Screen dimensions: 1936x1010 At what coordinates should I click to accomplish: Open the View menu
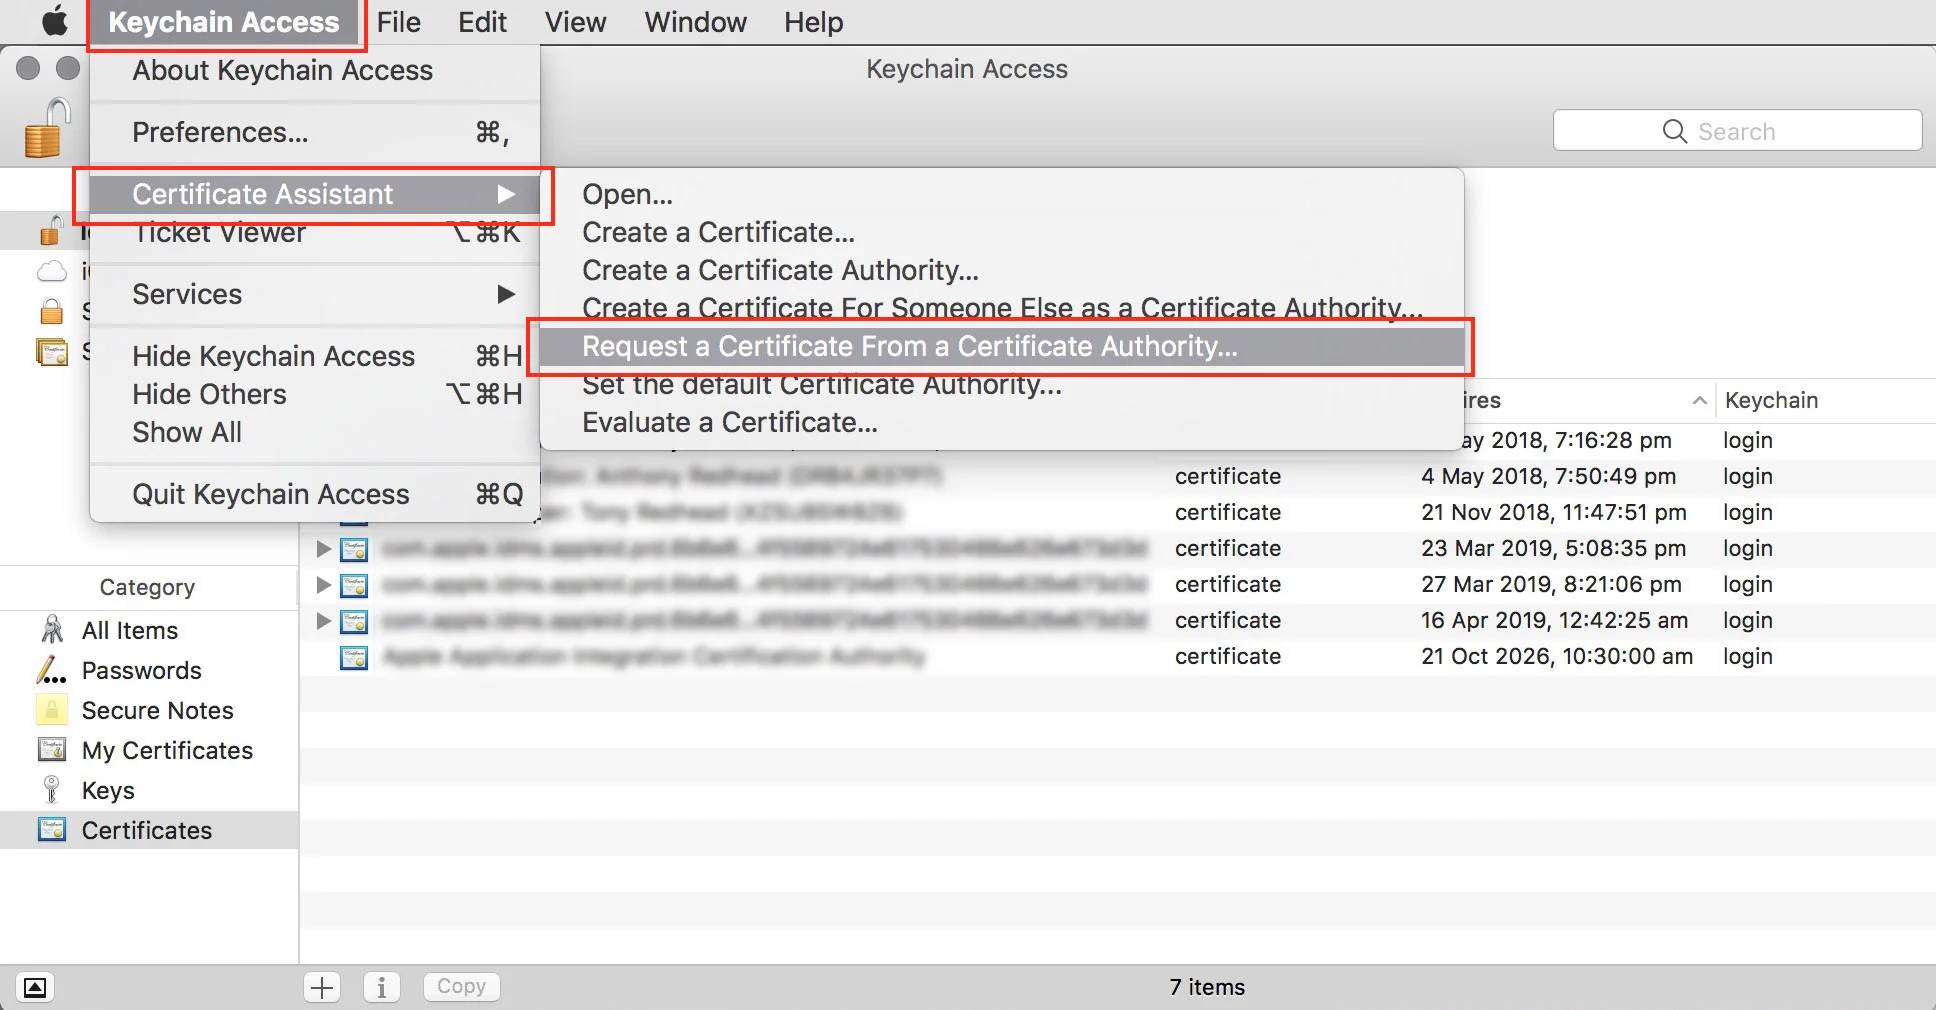click(x=575, y=22)
